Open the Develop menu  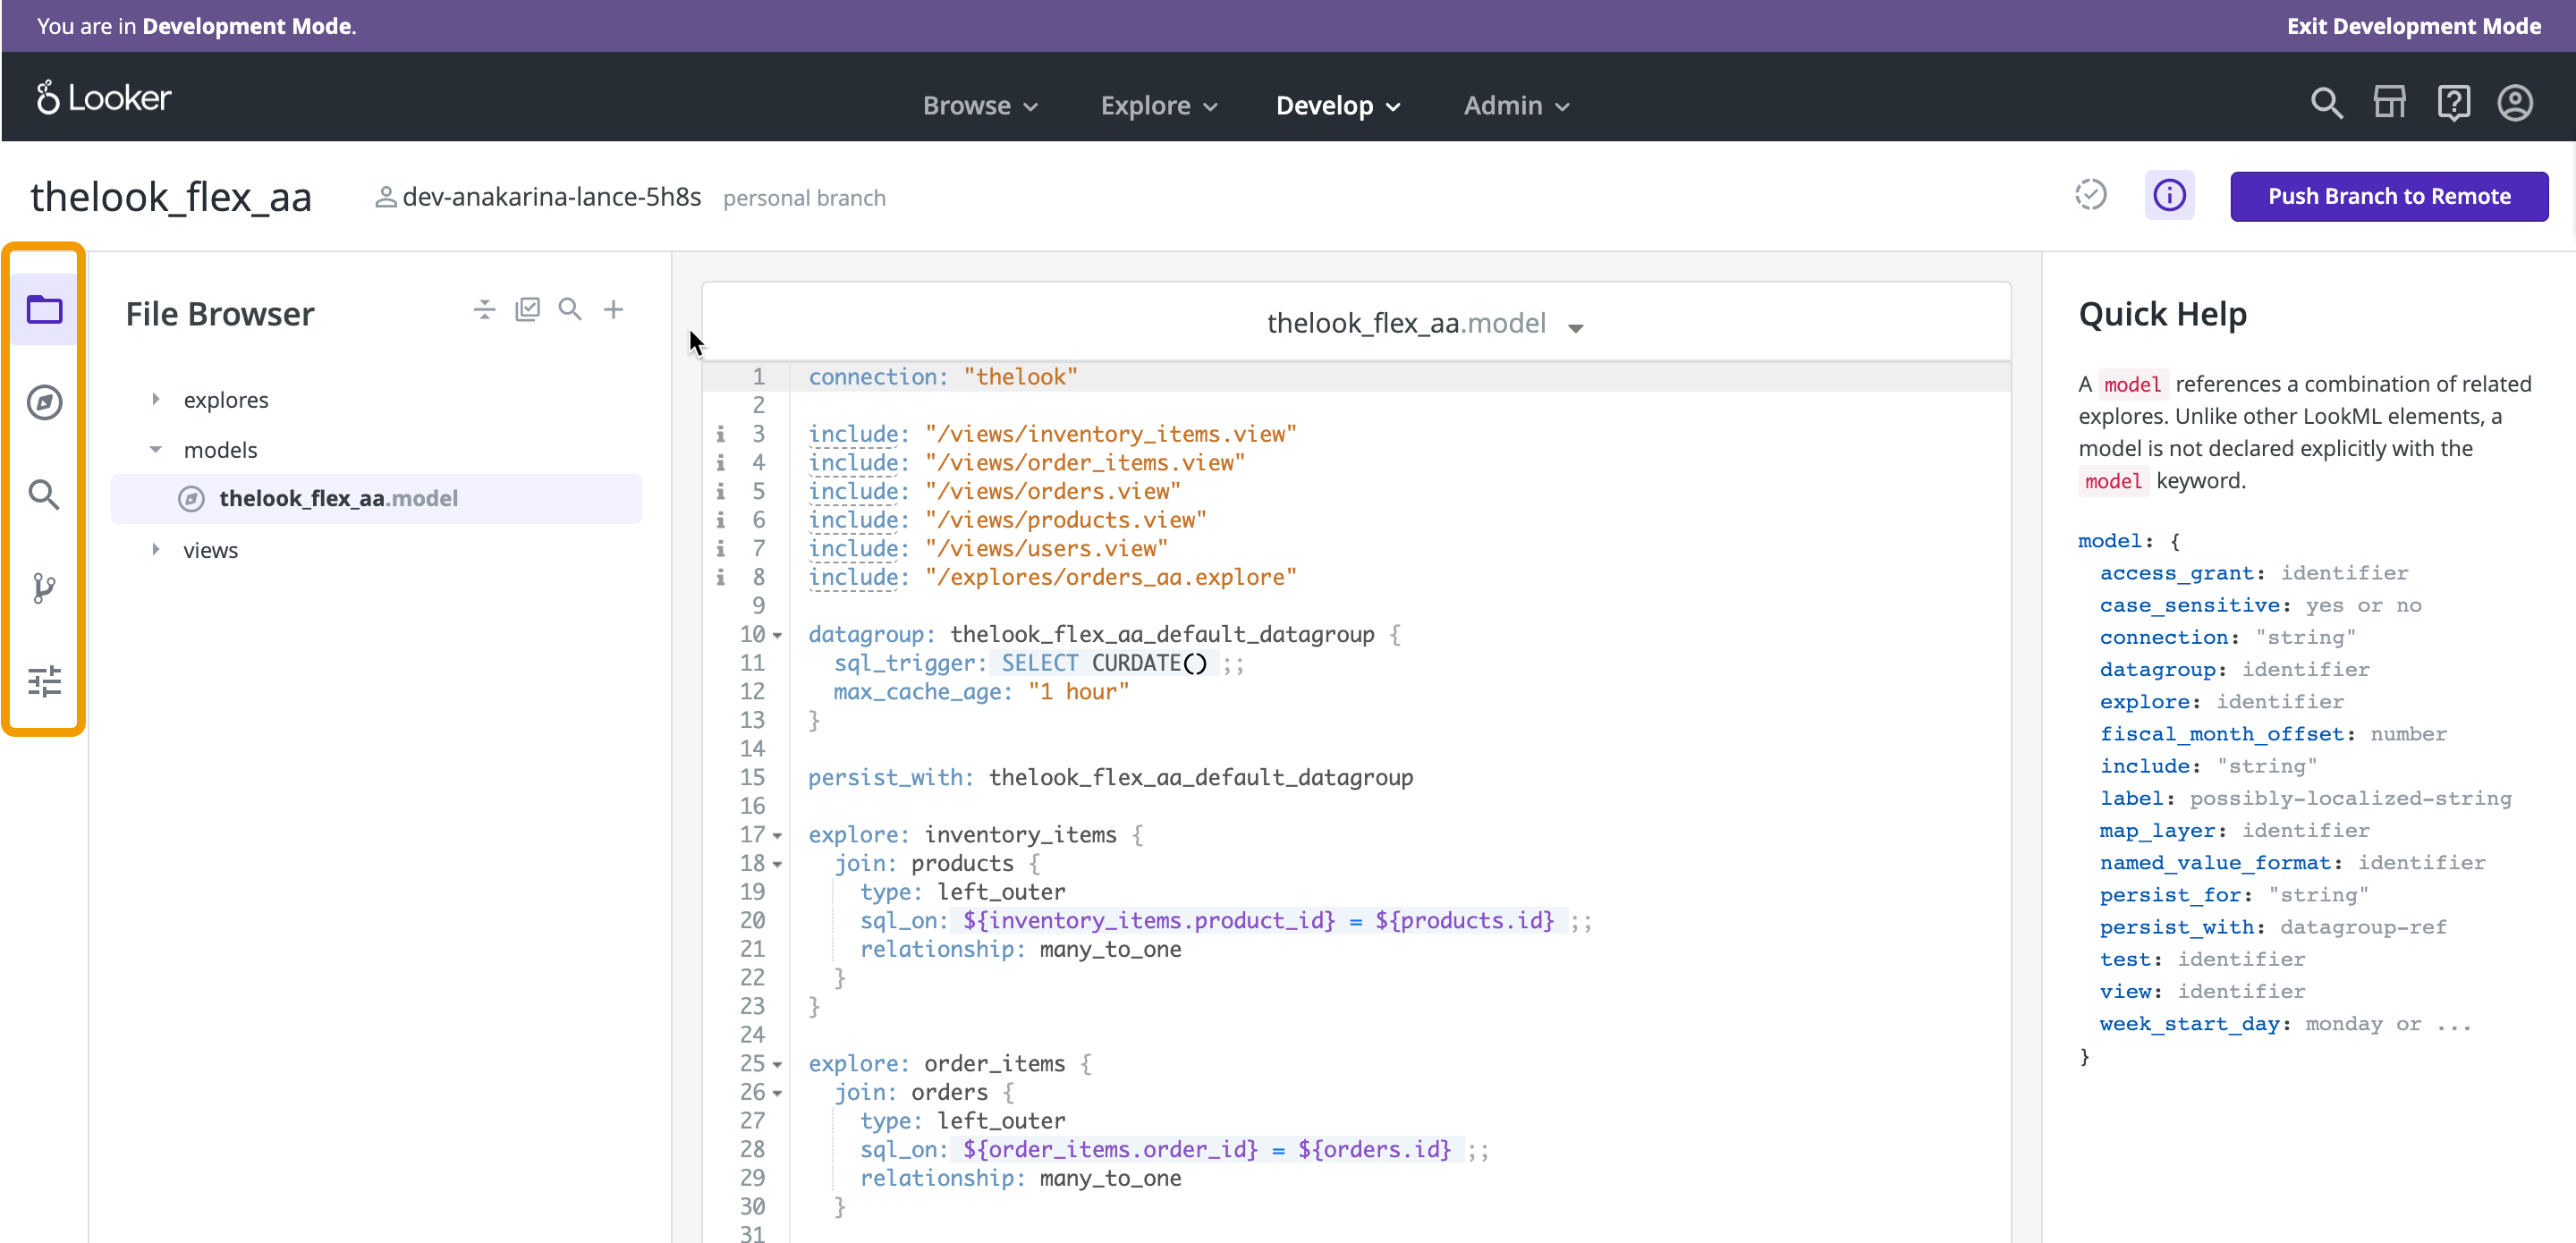[x=1337, y=105]
